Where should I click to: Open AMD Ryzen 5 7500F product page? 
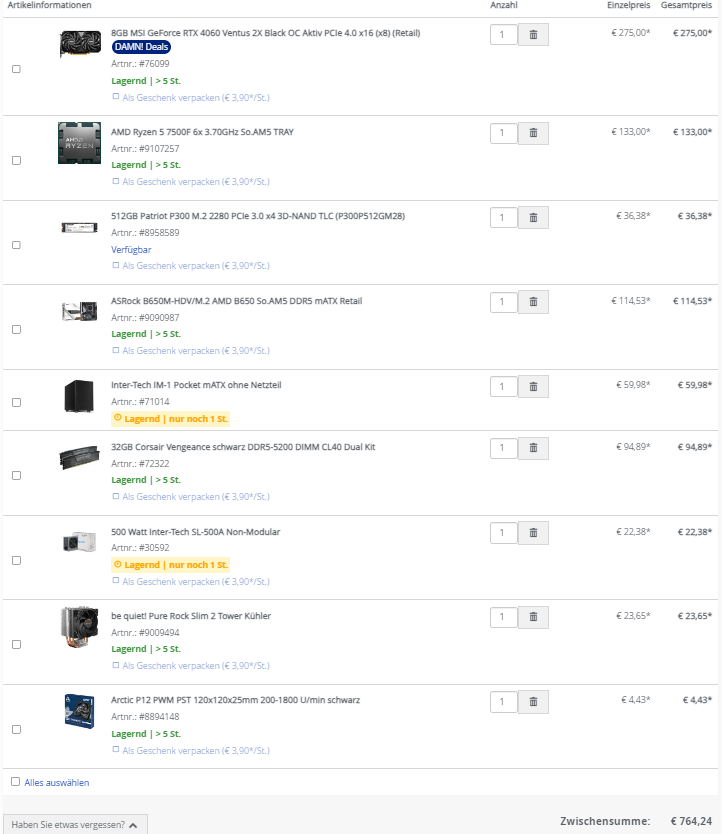pos(202,132)
